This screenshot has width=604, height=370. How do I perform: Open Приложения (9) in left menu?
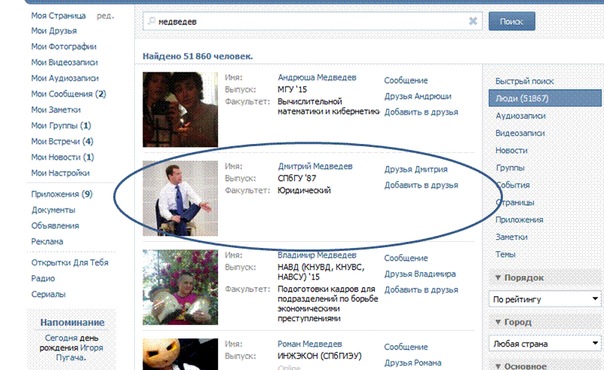tap(62, 194)
